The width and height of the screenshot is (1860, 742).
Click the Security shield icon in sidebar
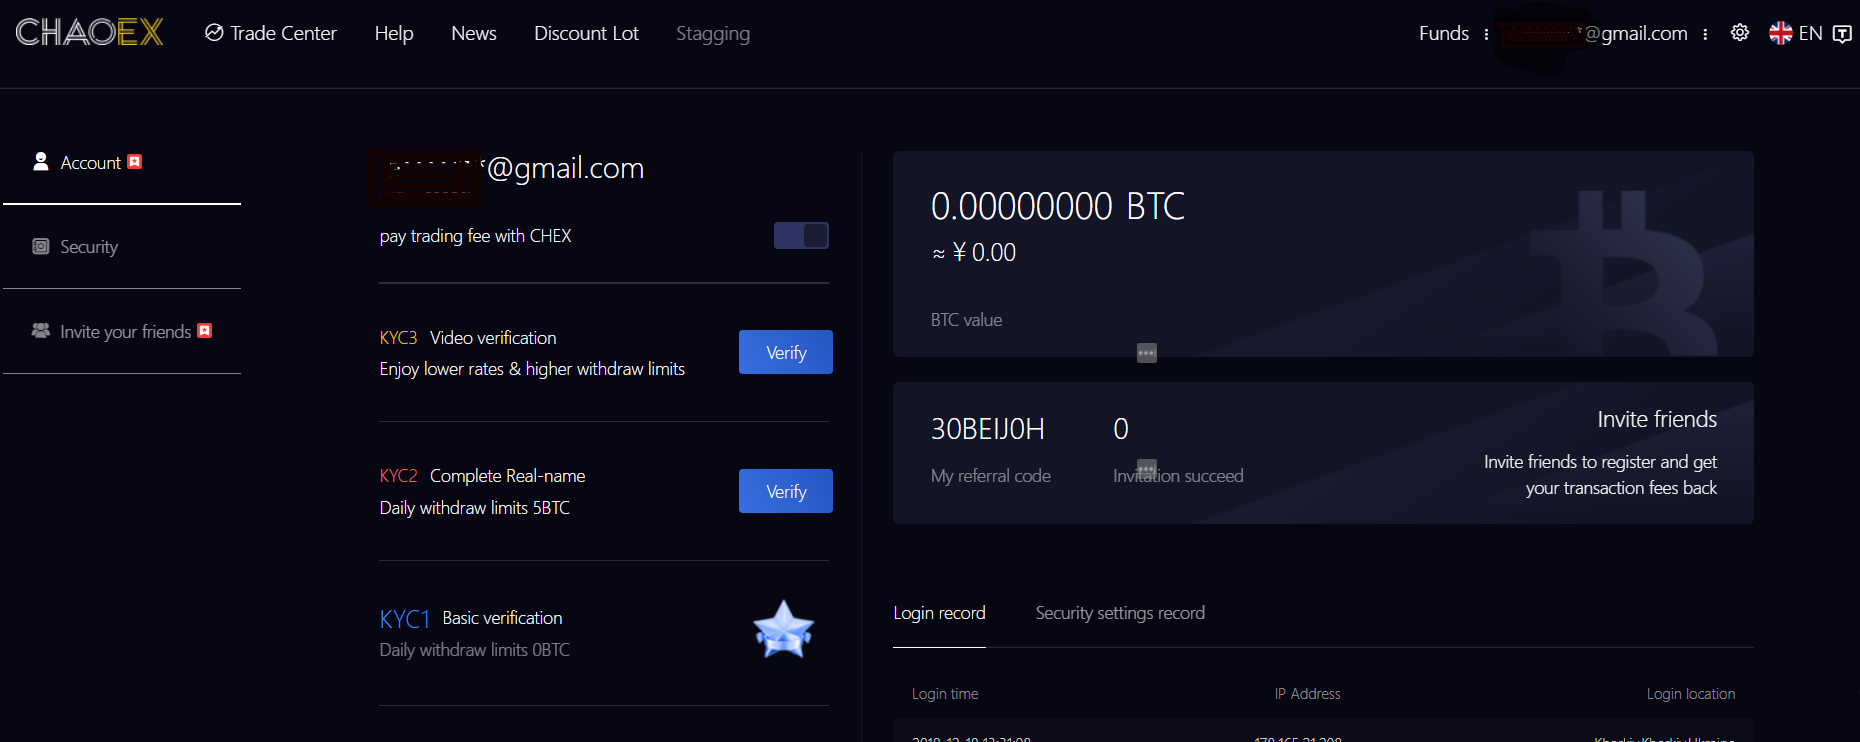[41, 246]
